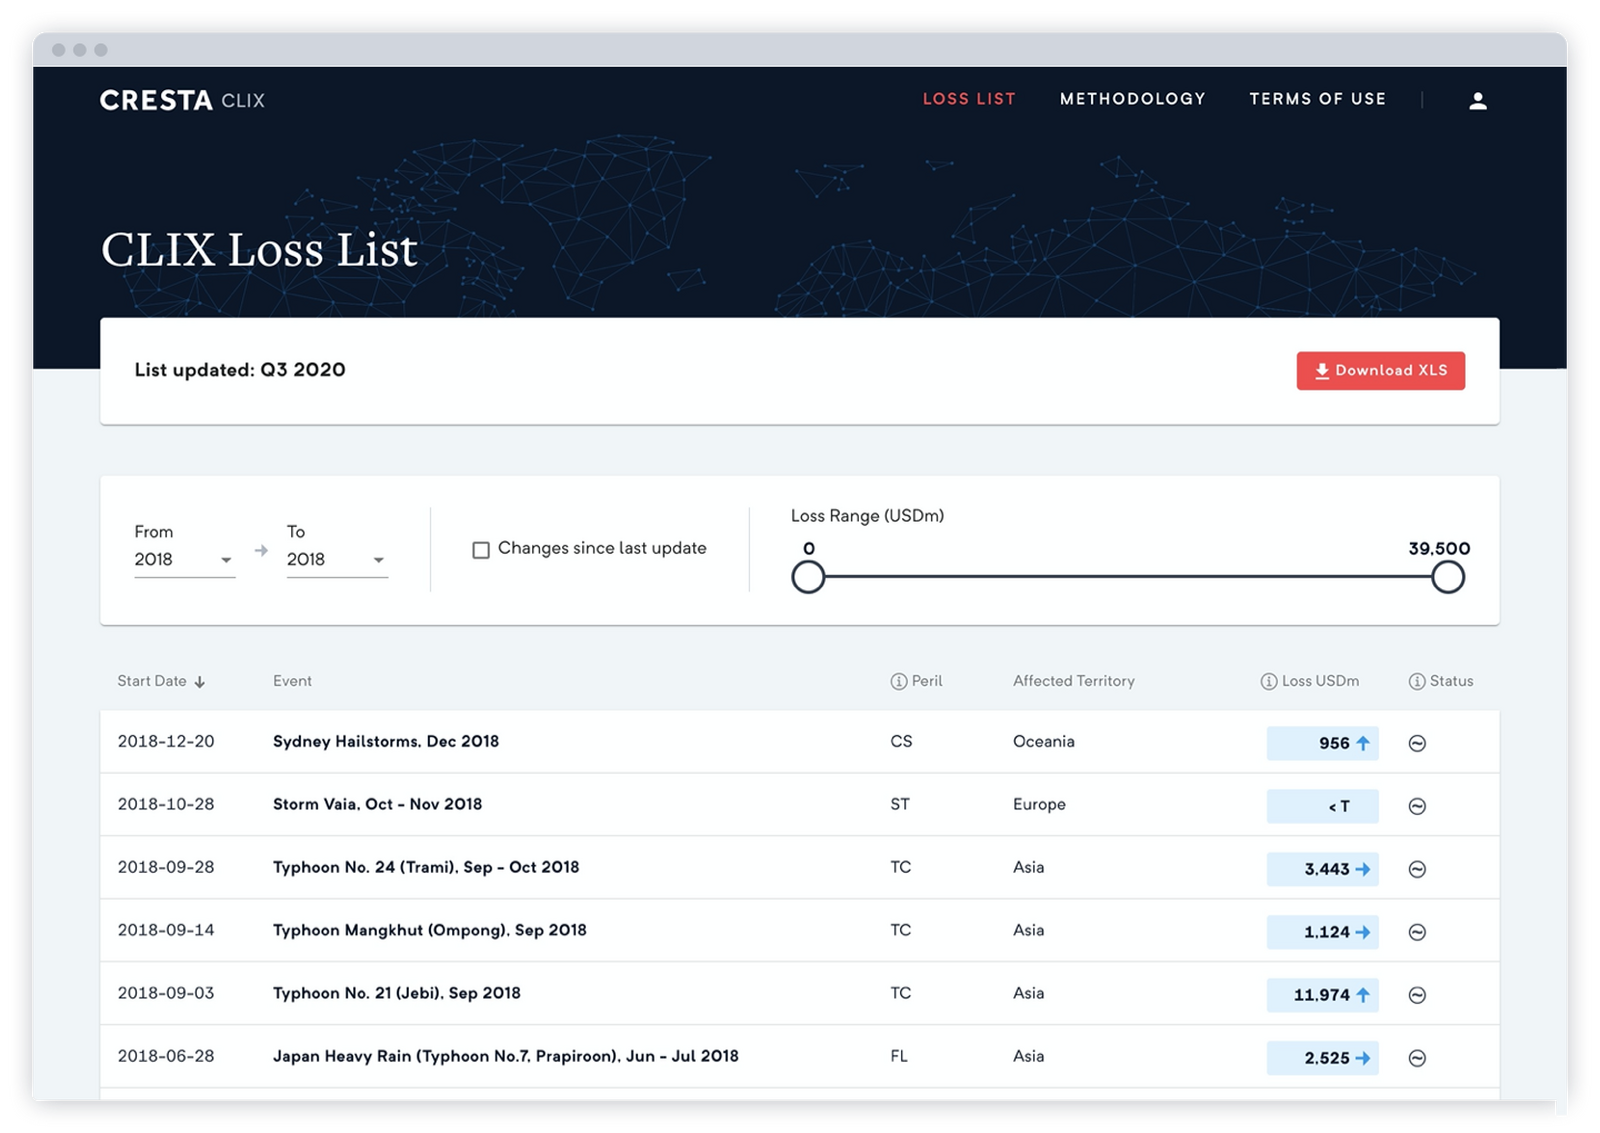Click right arrow in 2,525 loss cell

tap(1362, 1058)
